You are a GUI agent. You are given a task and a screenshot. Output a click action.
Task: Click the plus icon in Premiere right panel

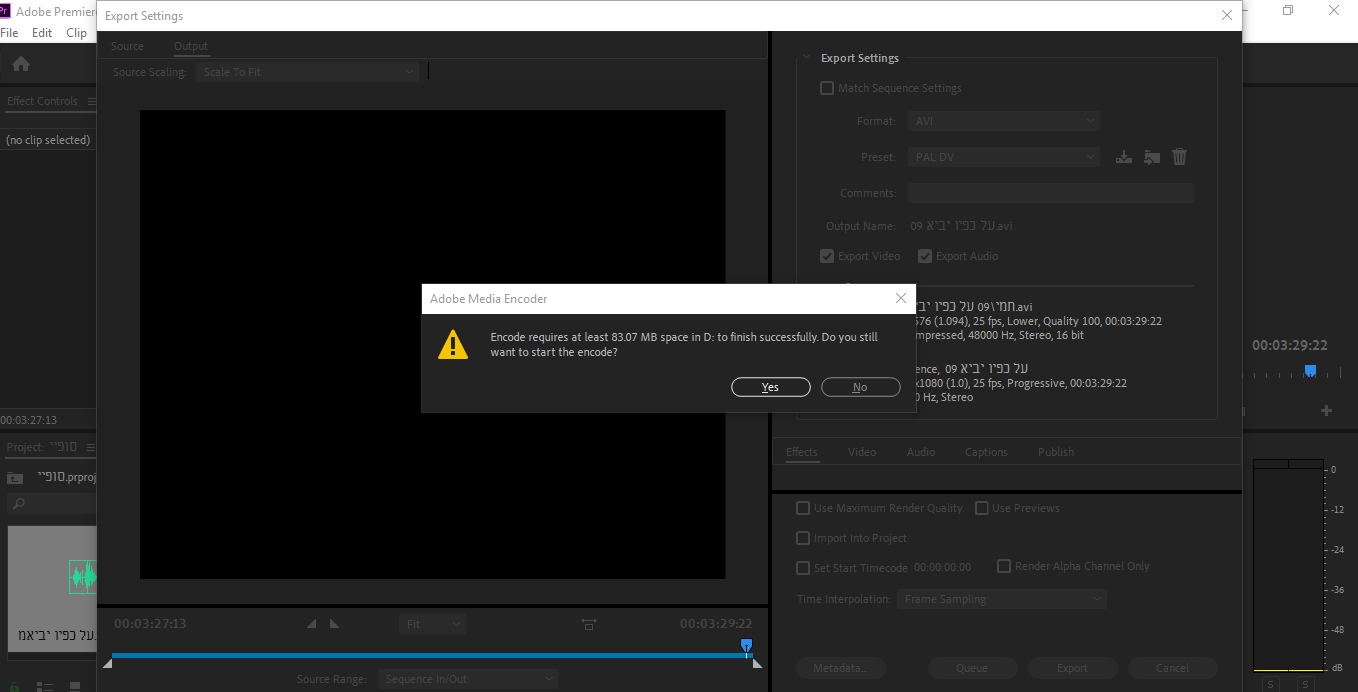point(1327,410)
